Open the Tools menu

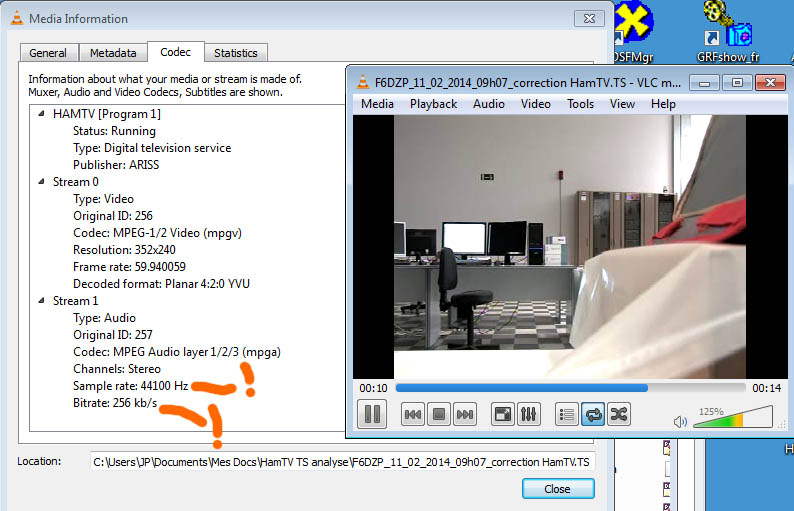click(x=580, y=104)
